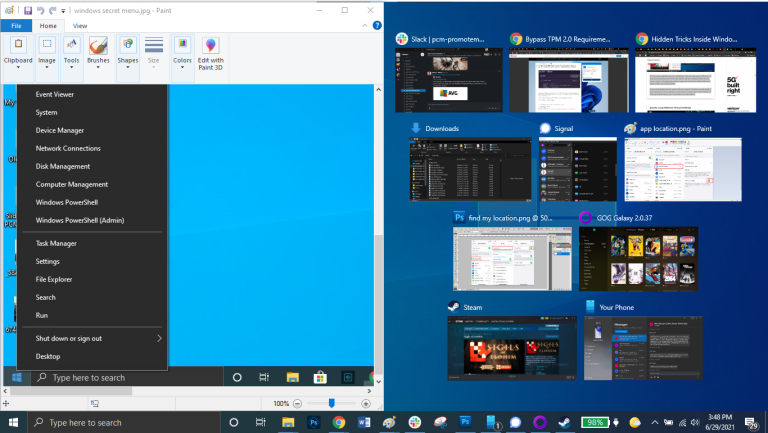The height and width of the screenshot is (433, 768).
Task: Click the zoom out minus button in Paint
Action: pyautogui.click(x=297, y=402)
